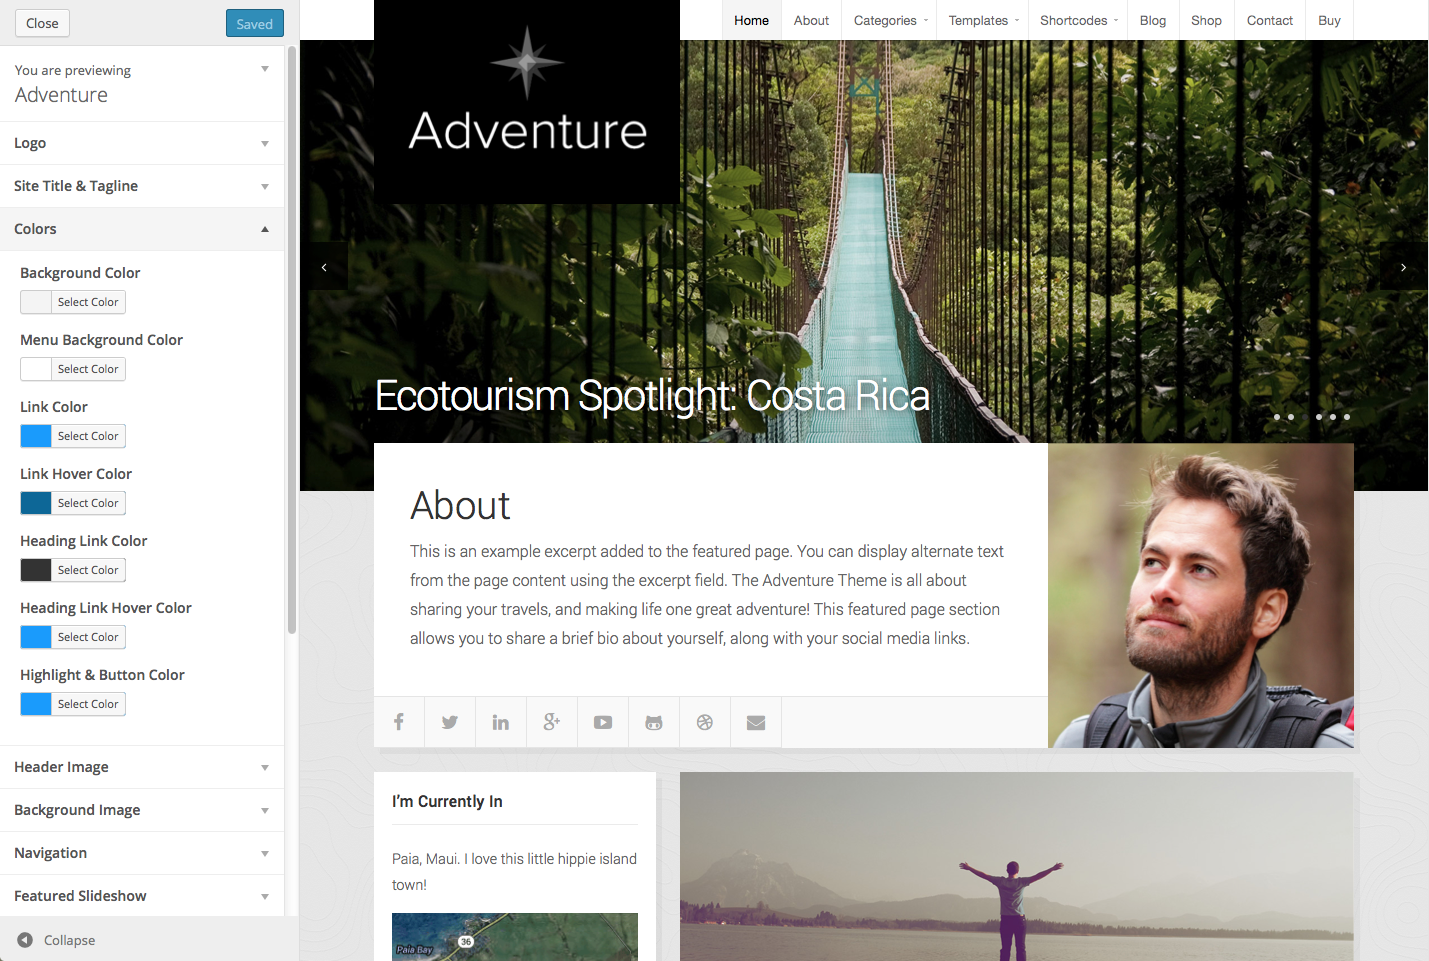Expand the Logo section
The image size is (1429, 961).
pyautogui.click(x=142, y=143)
